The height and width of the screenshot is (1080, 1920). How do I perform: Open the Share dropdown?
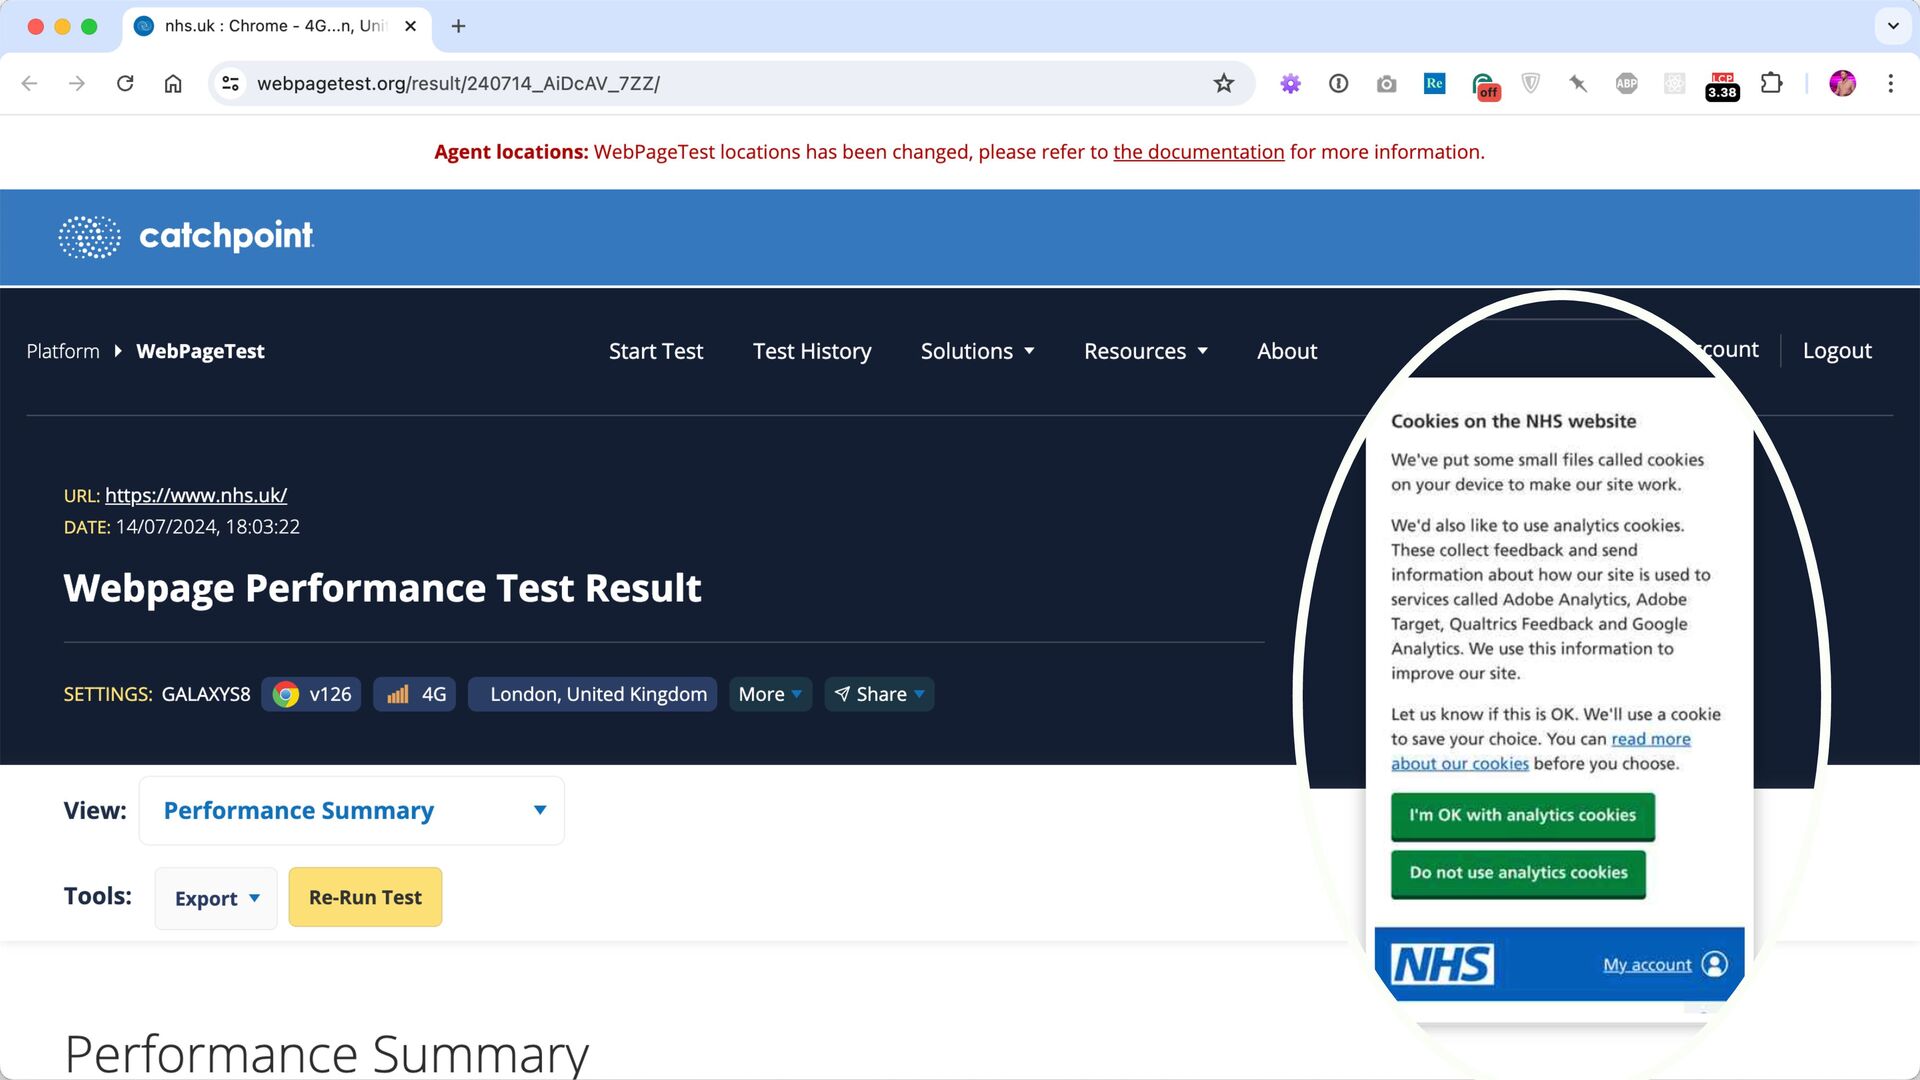[879, 694]
